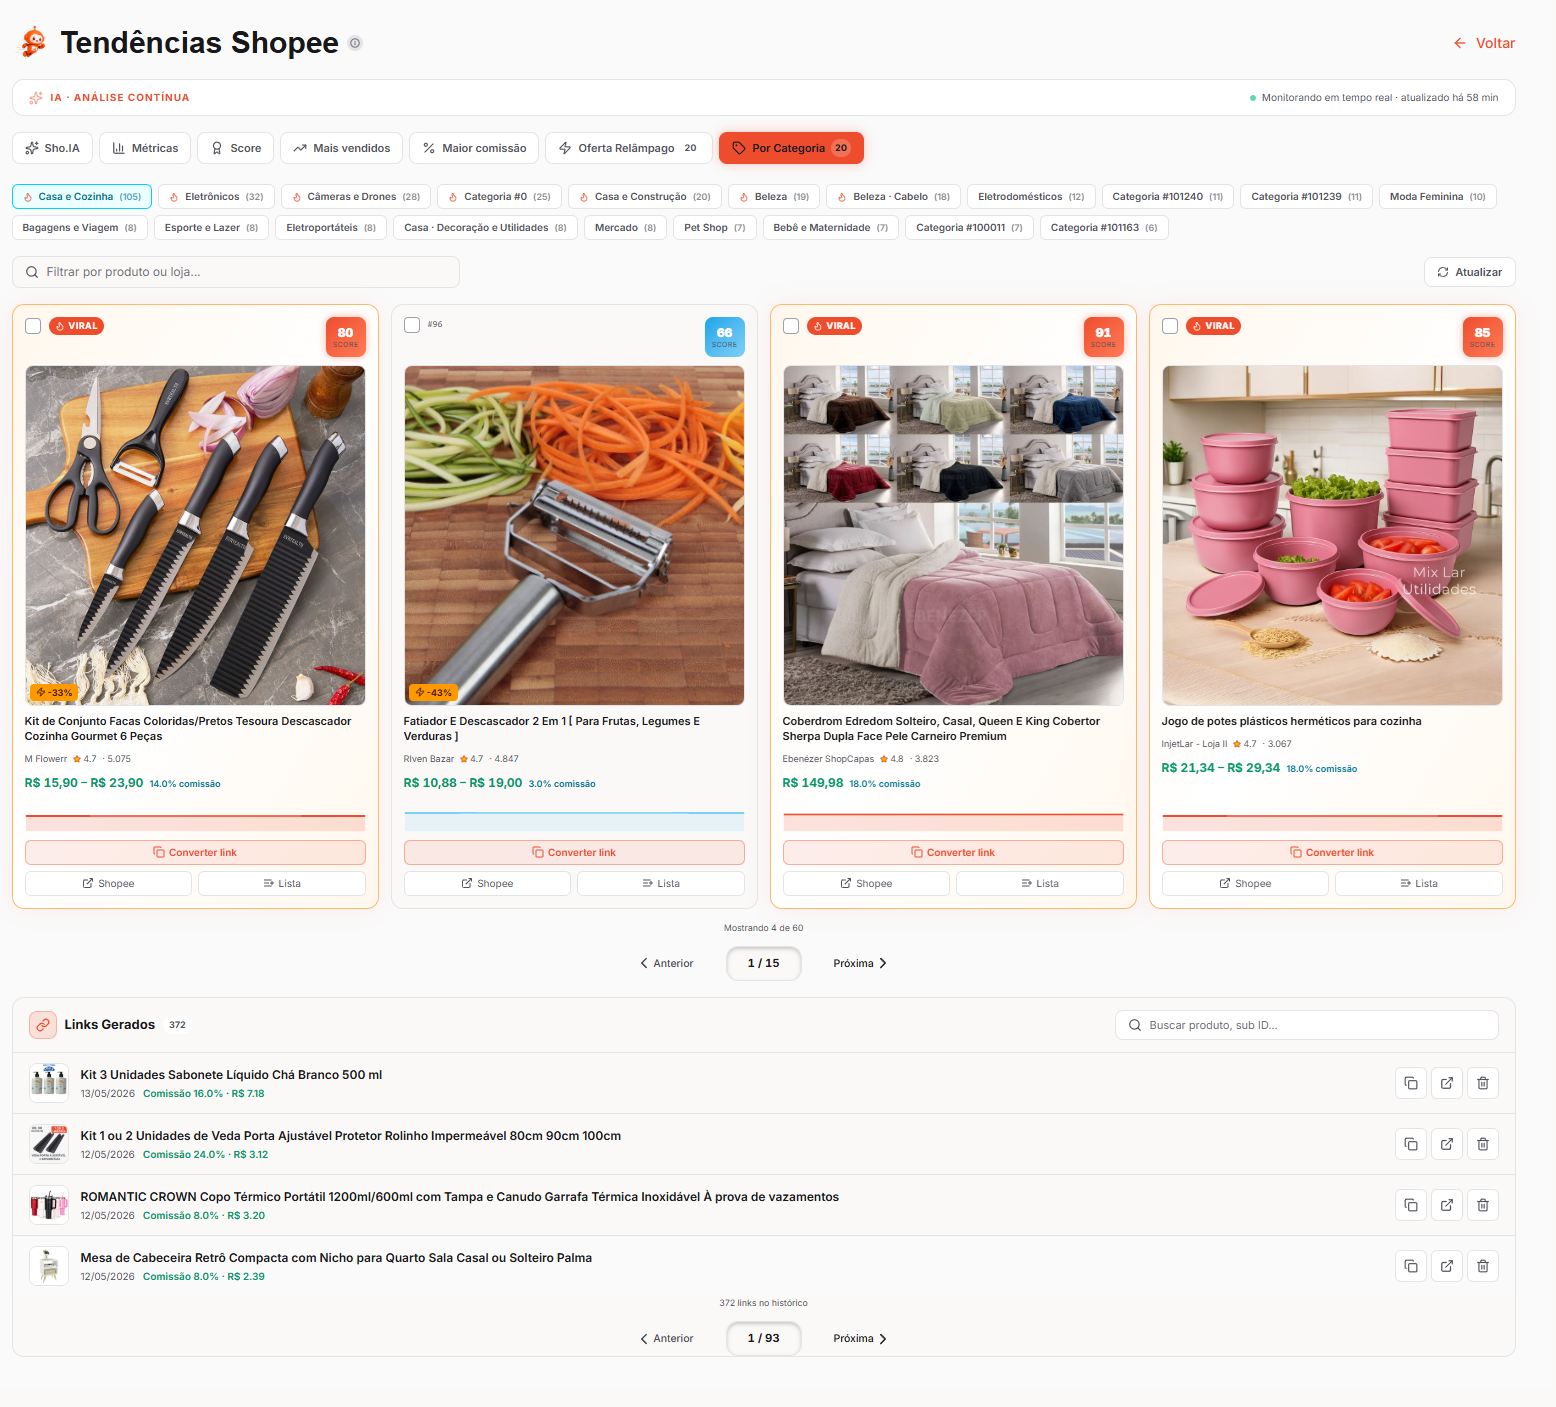Open the Mais vendidos tab
The image size is (1556, 1407).
342,148
